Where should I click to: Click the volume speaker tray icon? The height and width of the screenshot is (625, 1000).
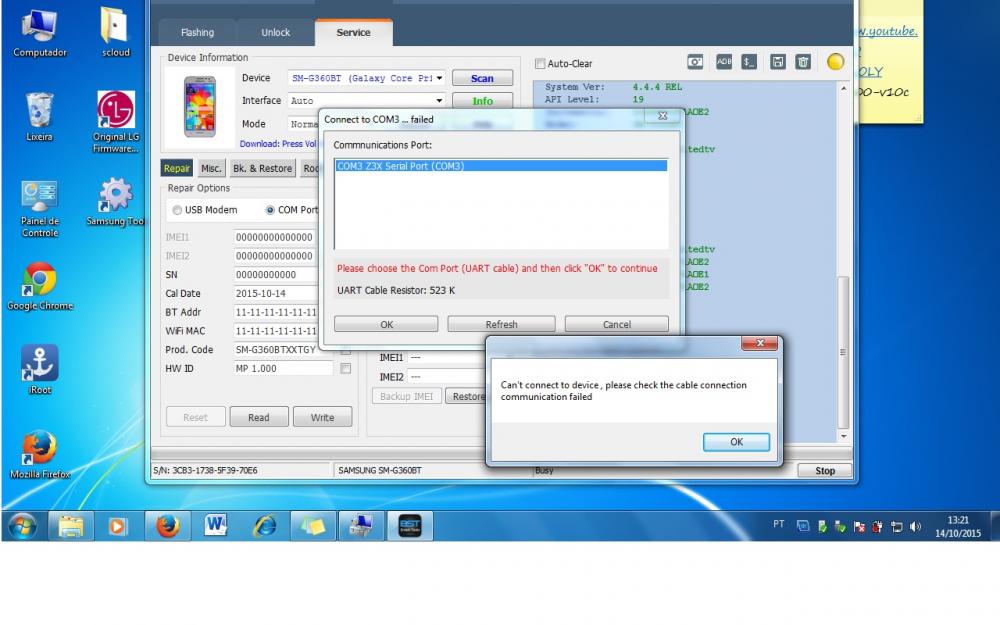click(916, 527)
